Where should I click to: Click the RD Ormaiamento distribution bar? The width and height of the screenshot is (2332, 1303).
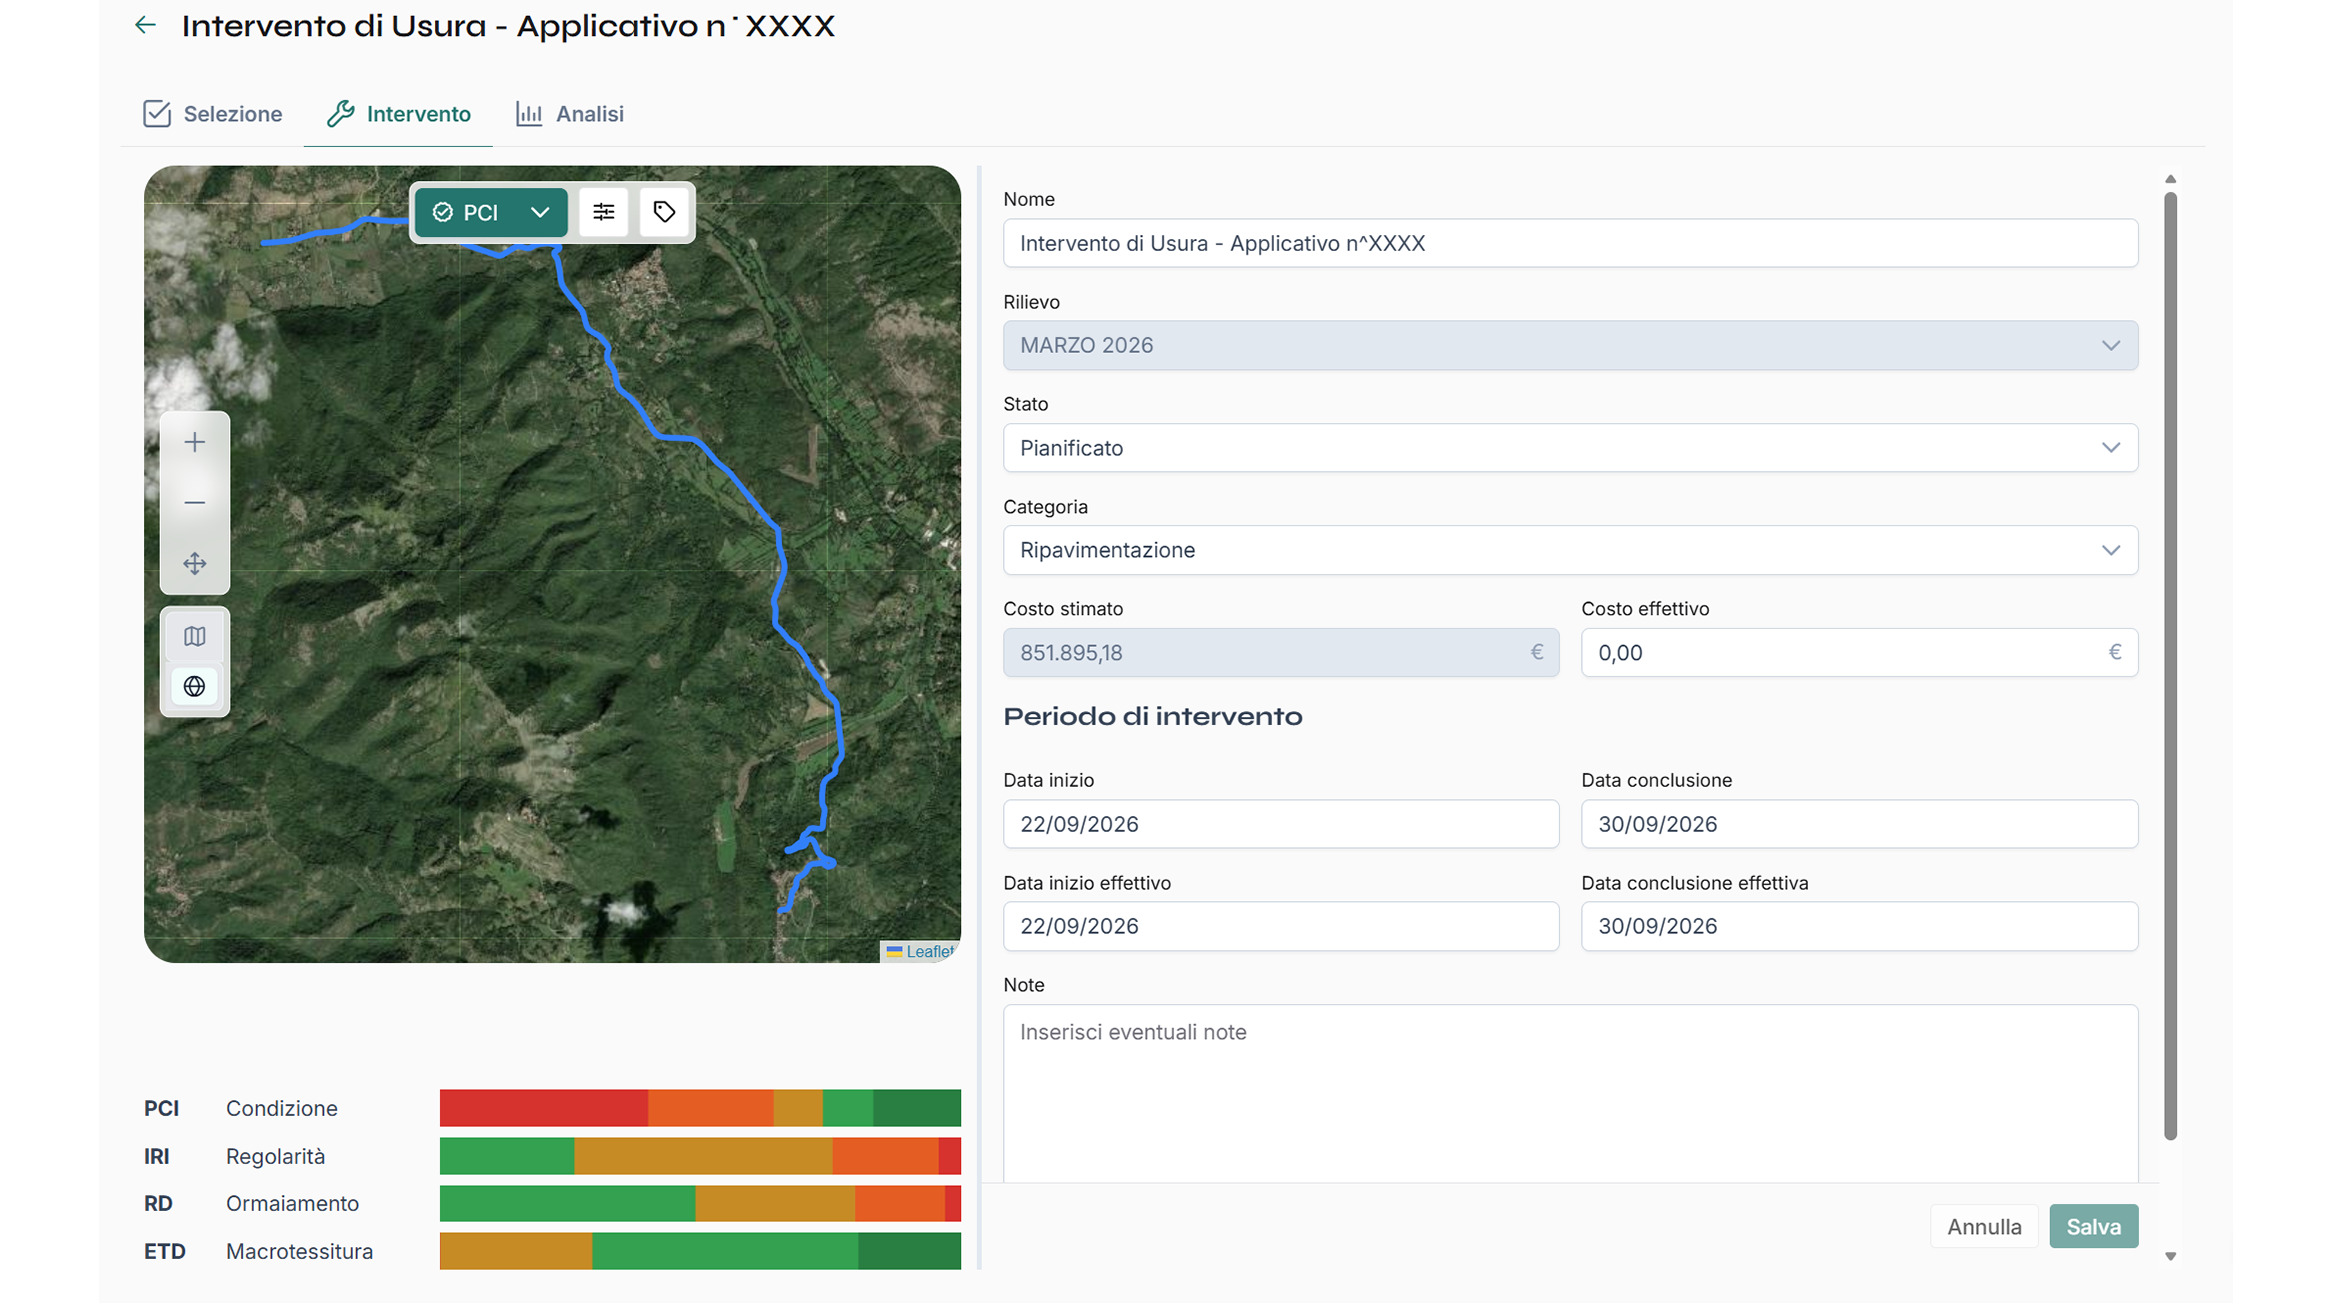(700, 1203)
